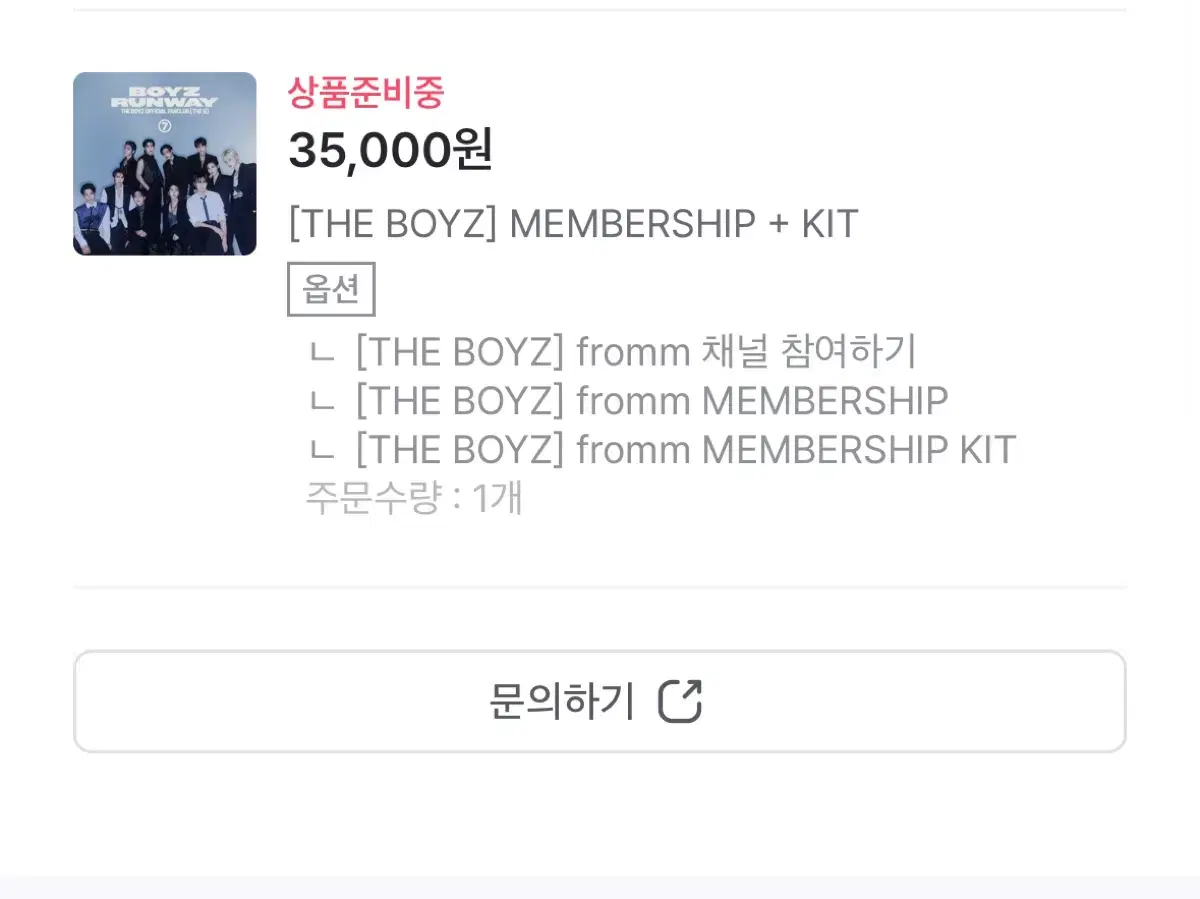Click divider line above product section
Viewport: 1200px width, 899px height.
[x=600, y=10]
